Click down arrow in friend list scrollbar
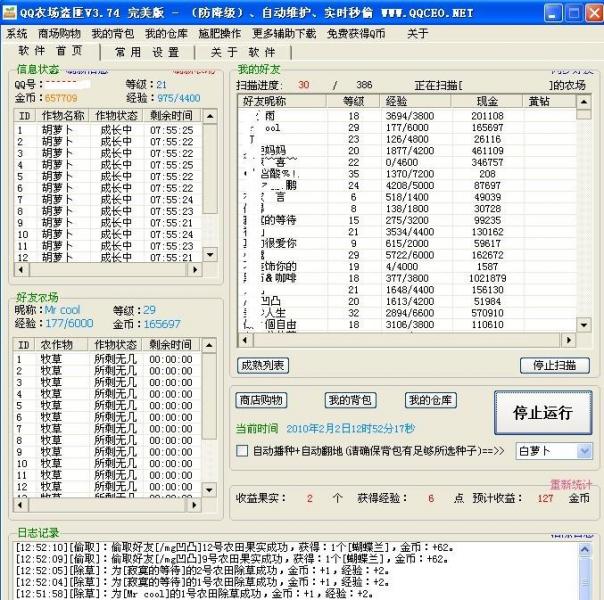The image size is (604, 600). point(584,325)
